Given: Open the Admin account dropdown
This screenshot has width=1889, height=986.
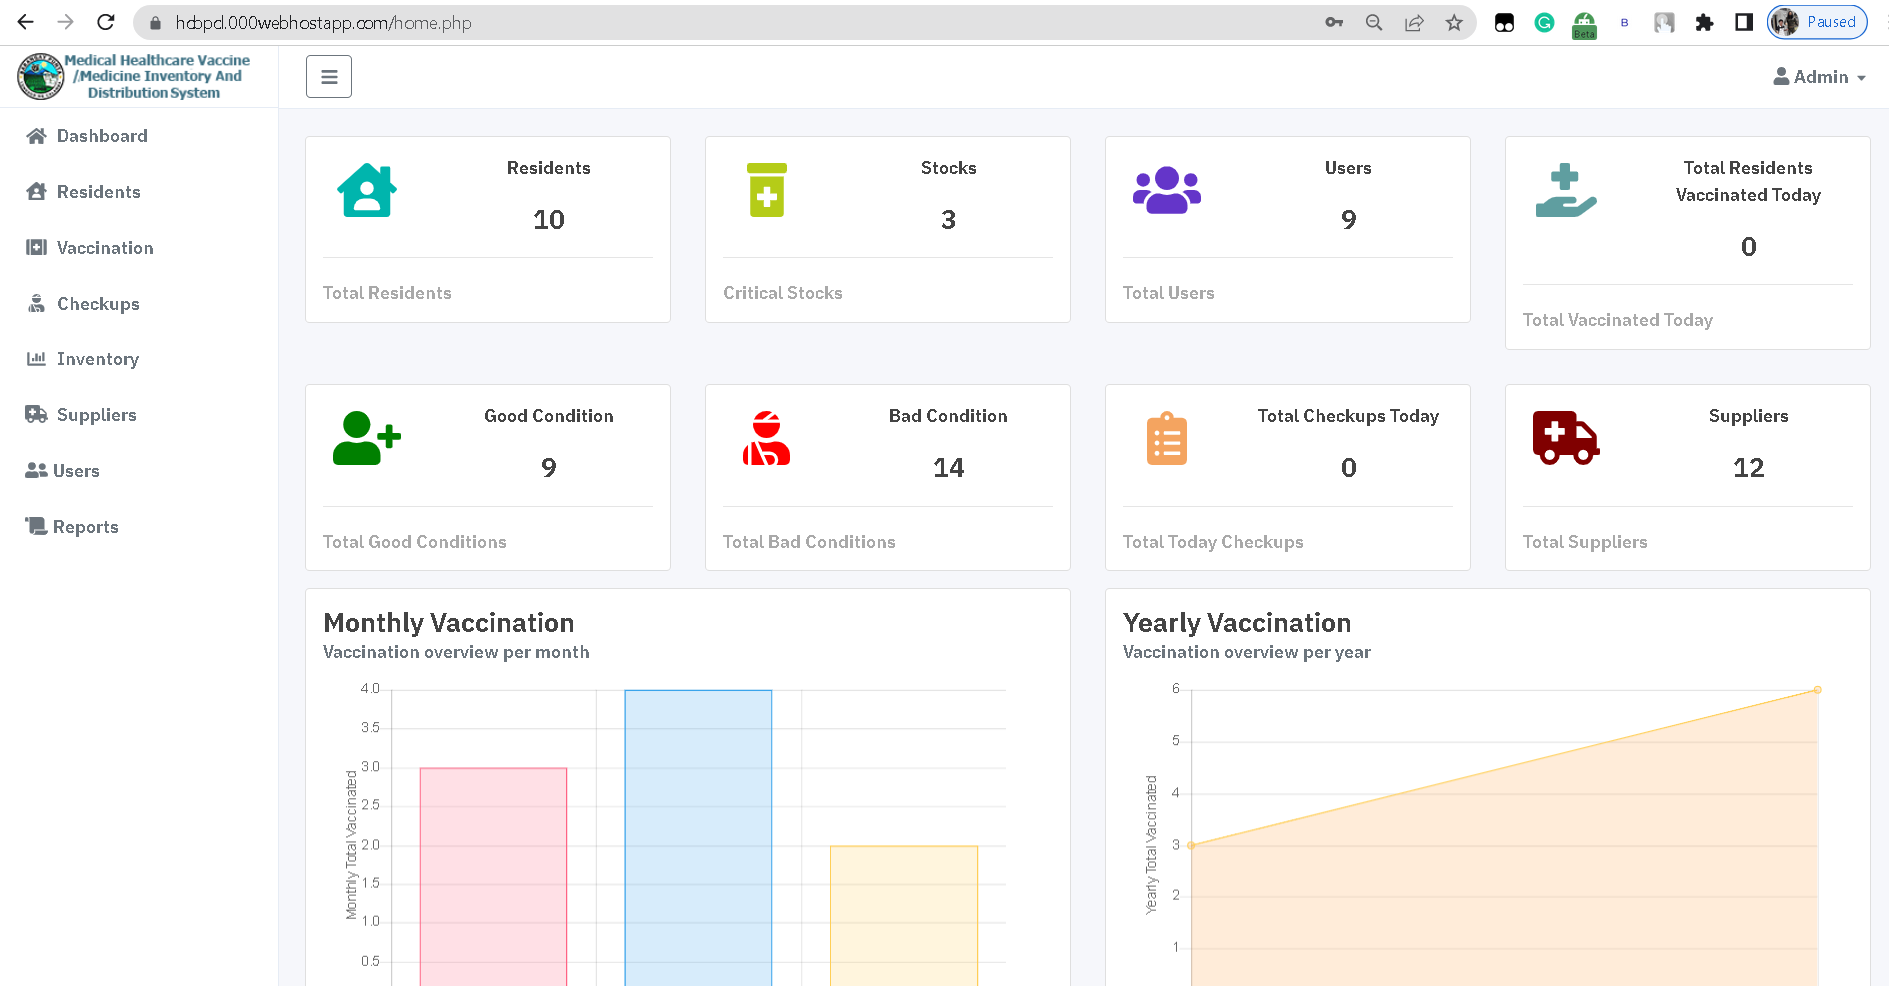Looking at the screenshot, I should pyautogui.click(x=1819, y=77).
